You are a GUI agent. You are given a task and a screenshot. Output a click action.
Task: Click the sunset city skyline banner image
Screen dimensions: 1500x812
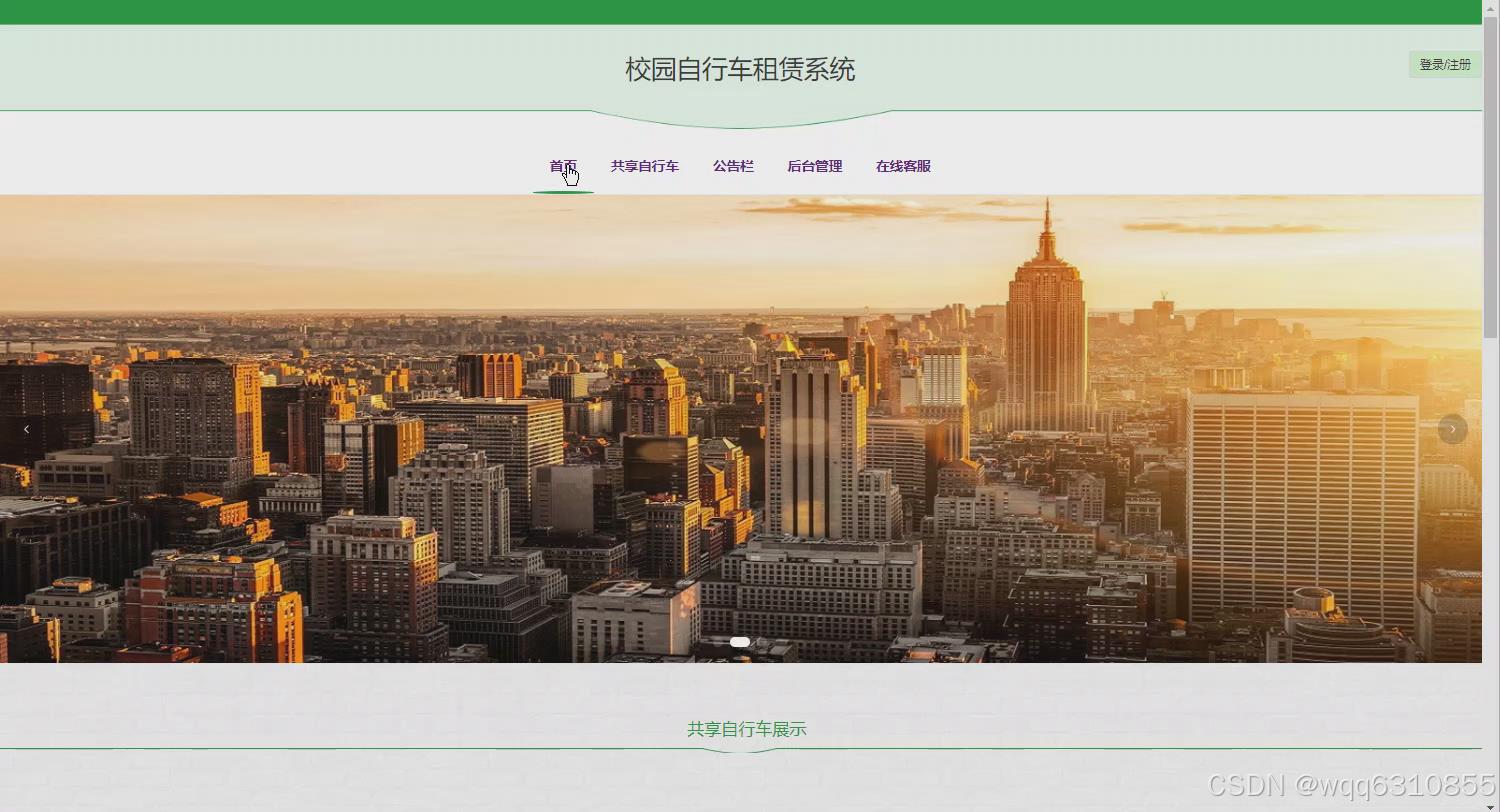(740, 430)
